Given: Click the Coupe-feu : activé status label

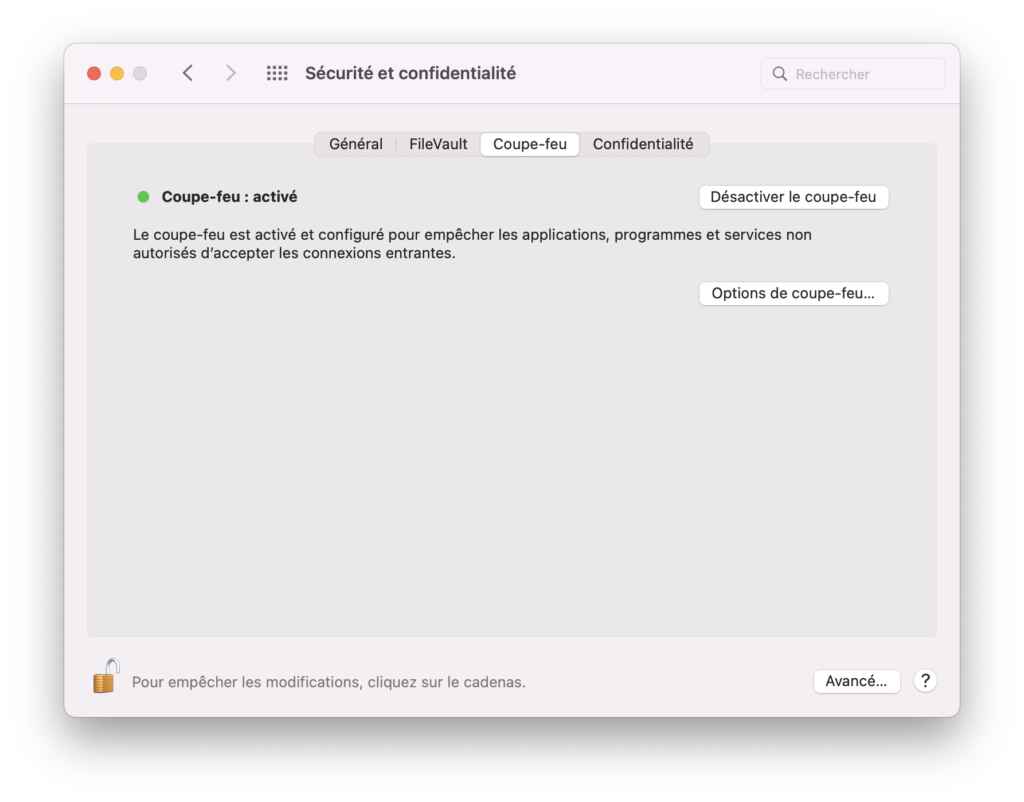Looking at the screenshot, I should (229, 197).
